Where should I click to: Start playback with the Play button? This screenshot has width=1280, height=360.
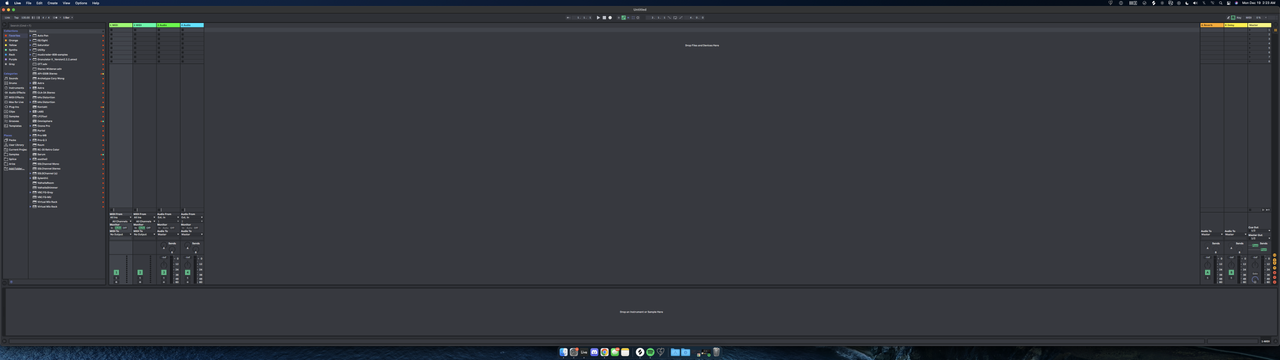pyautogui.click(x=598, y=17)
